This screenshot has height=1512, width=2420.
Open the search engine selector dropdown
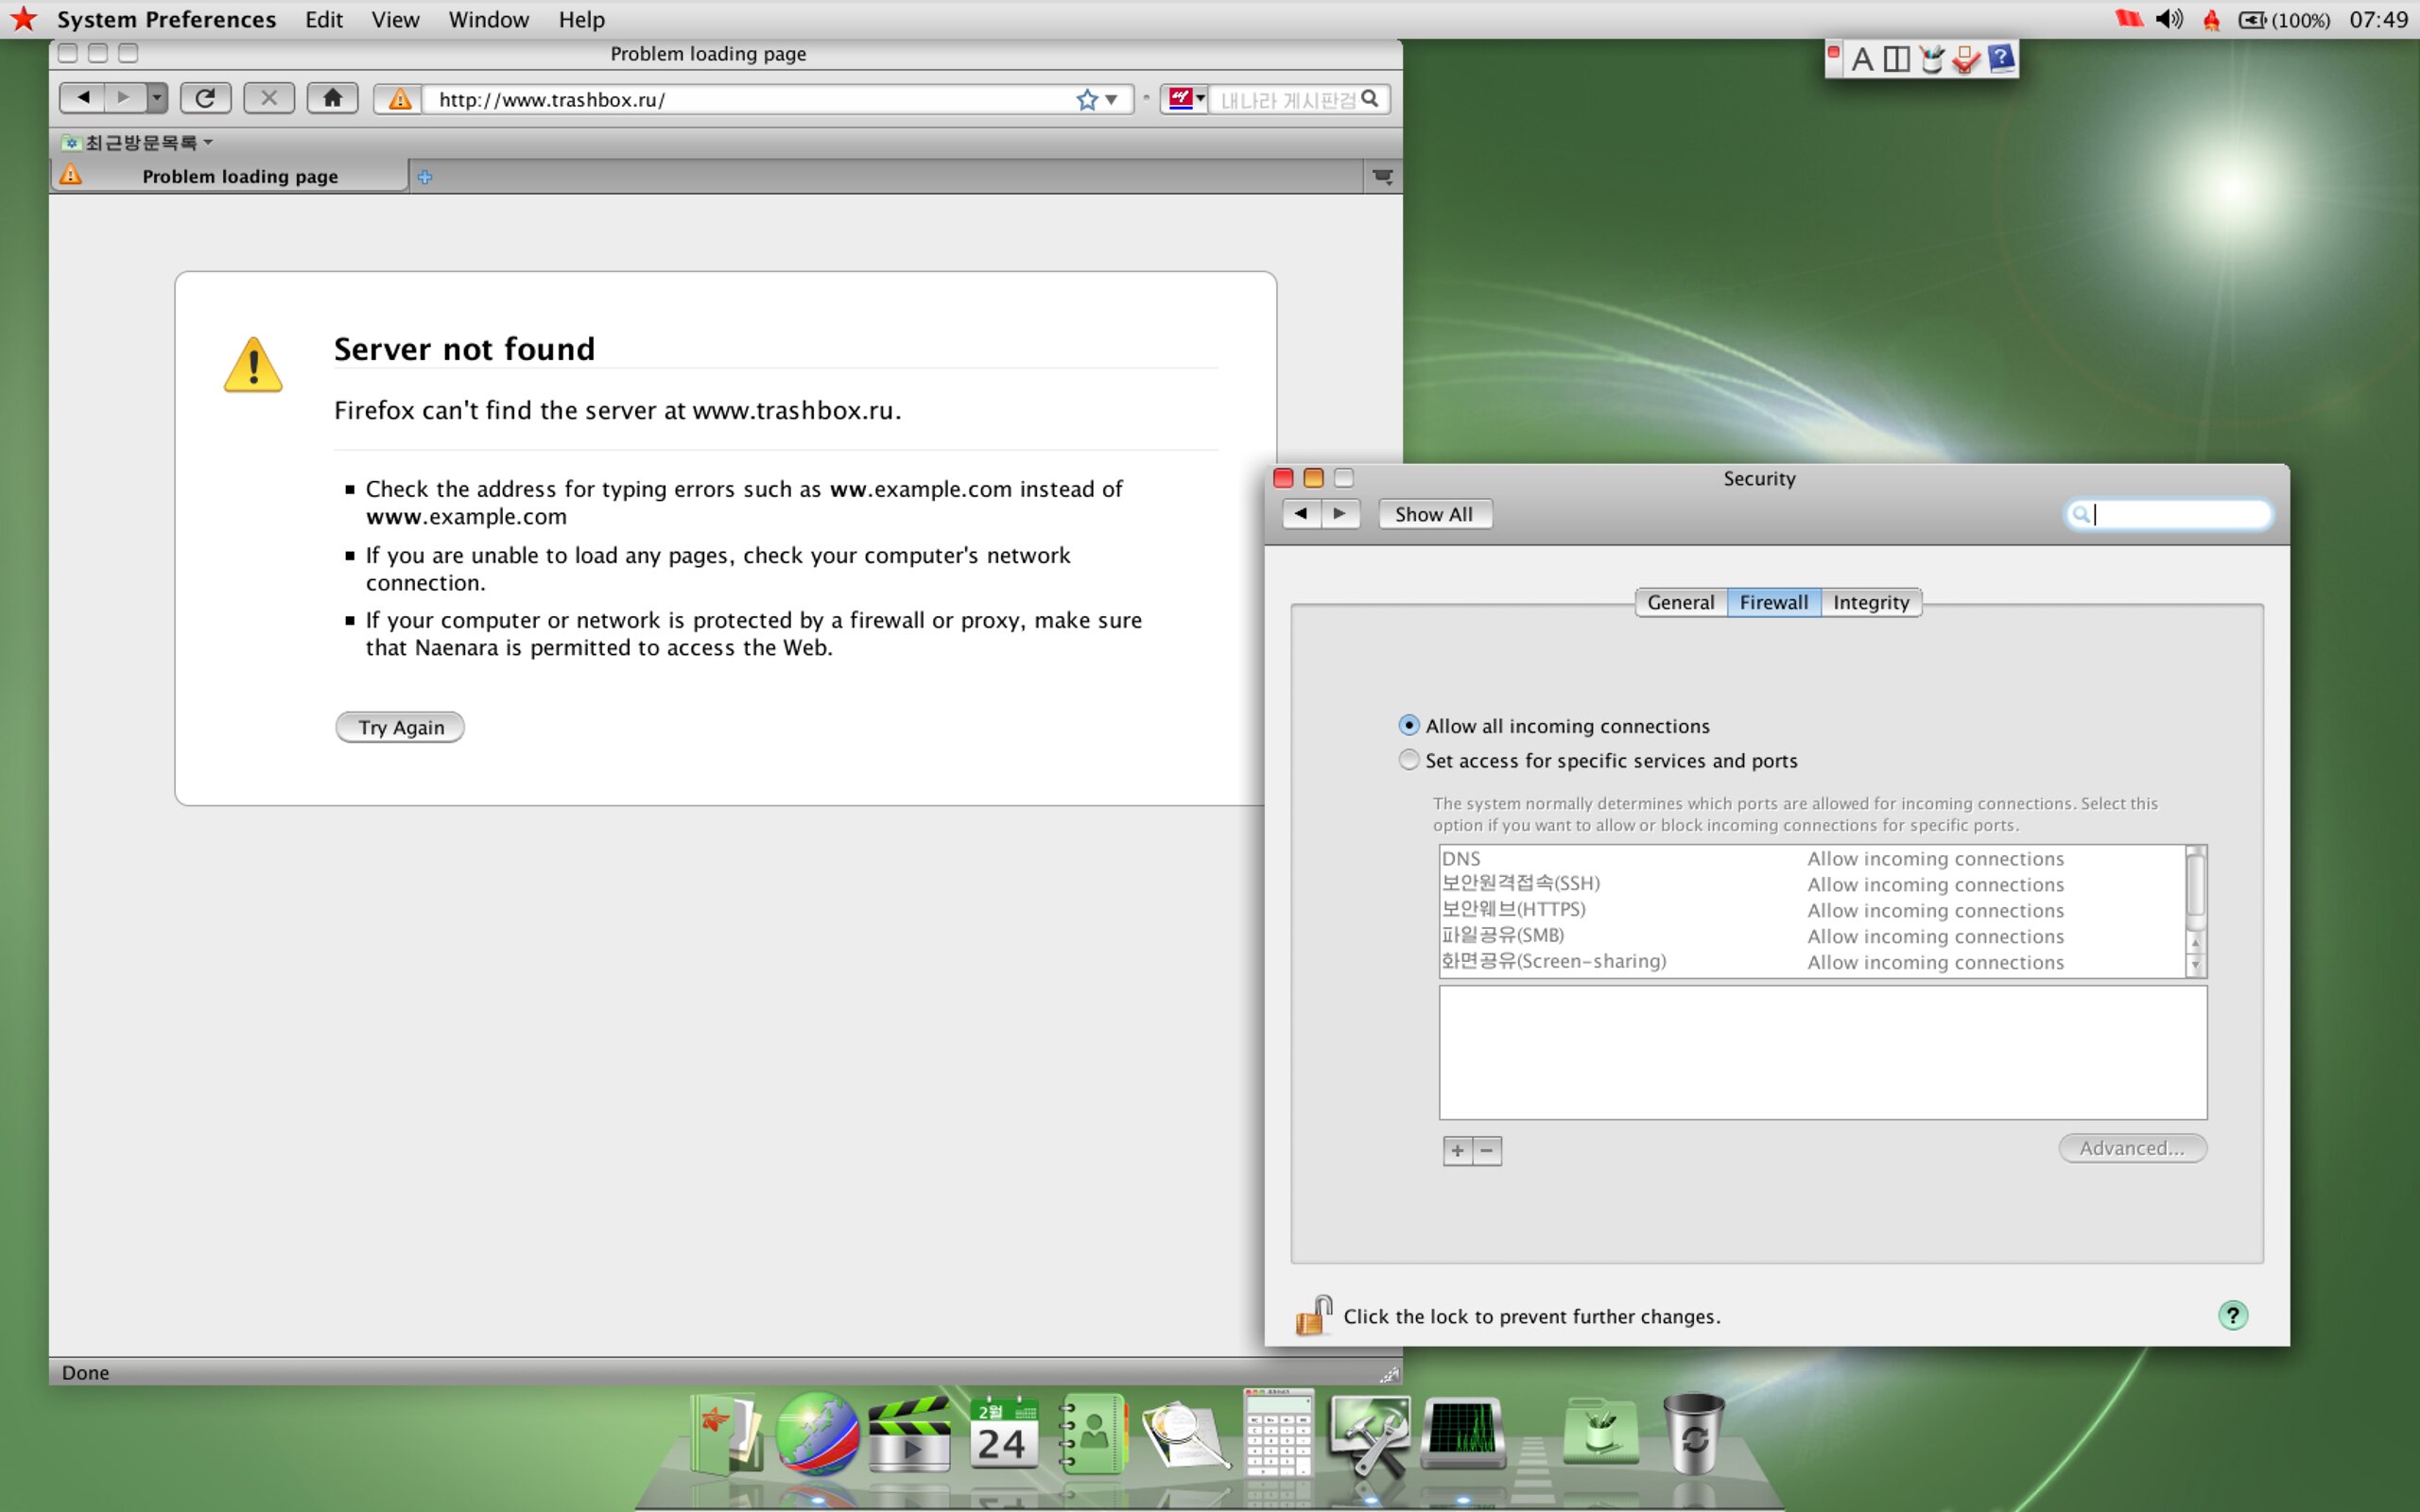(x=1187, y=99)
